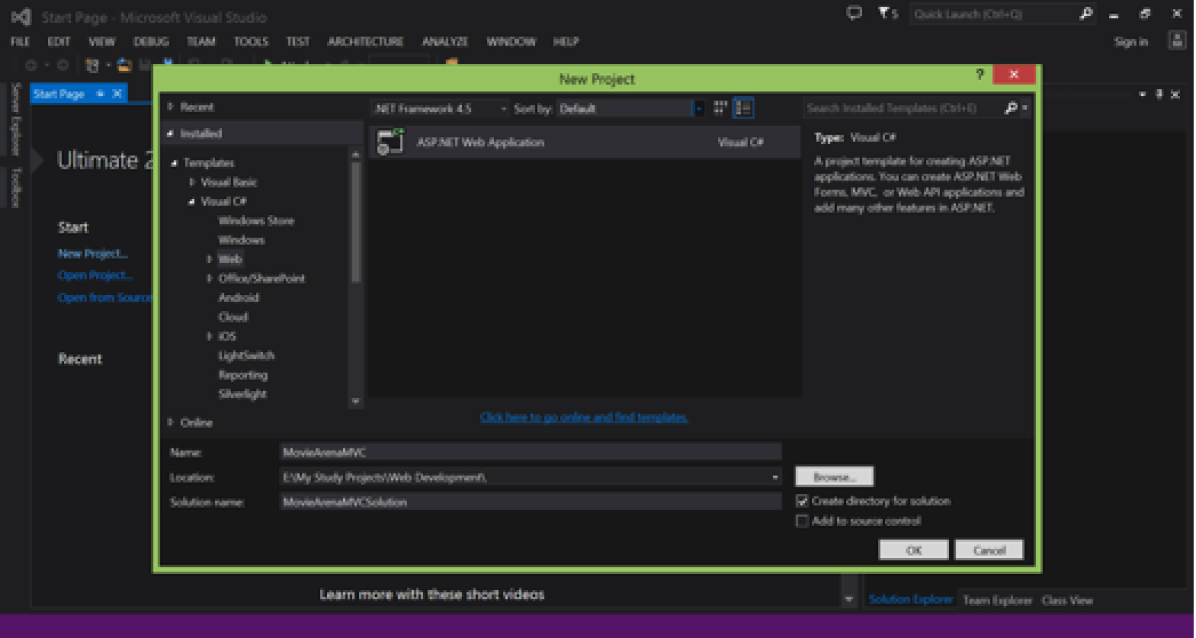Close the Start Page tab
1196x638 pixels.
pos(117,94)
